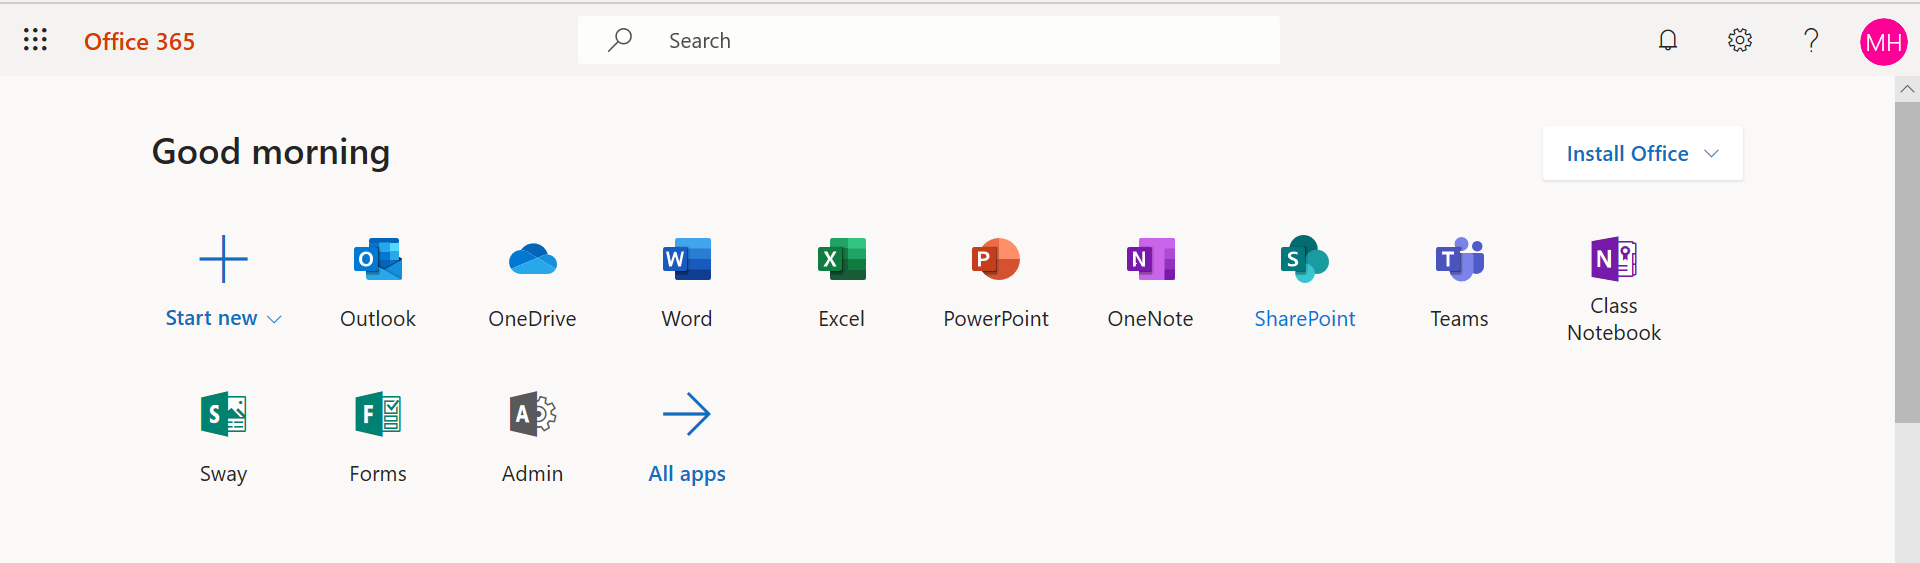This screenshot has height=563, width=1920.
Task: Launch the Sway app icon
Action: pos(223,414)
